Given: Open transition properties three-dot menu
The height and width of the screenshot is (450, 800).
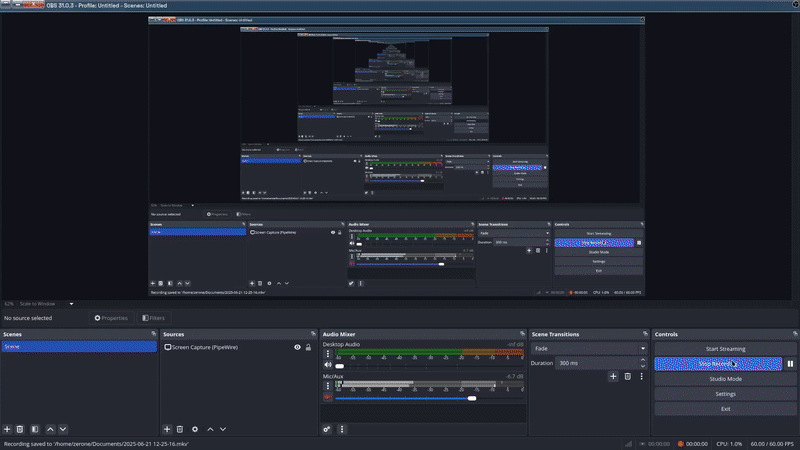Looking at the screenshot, I should [641, 377].
